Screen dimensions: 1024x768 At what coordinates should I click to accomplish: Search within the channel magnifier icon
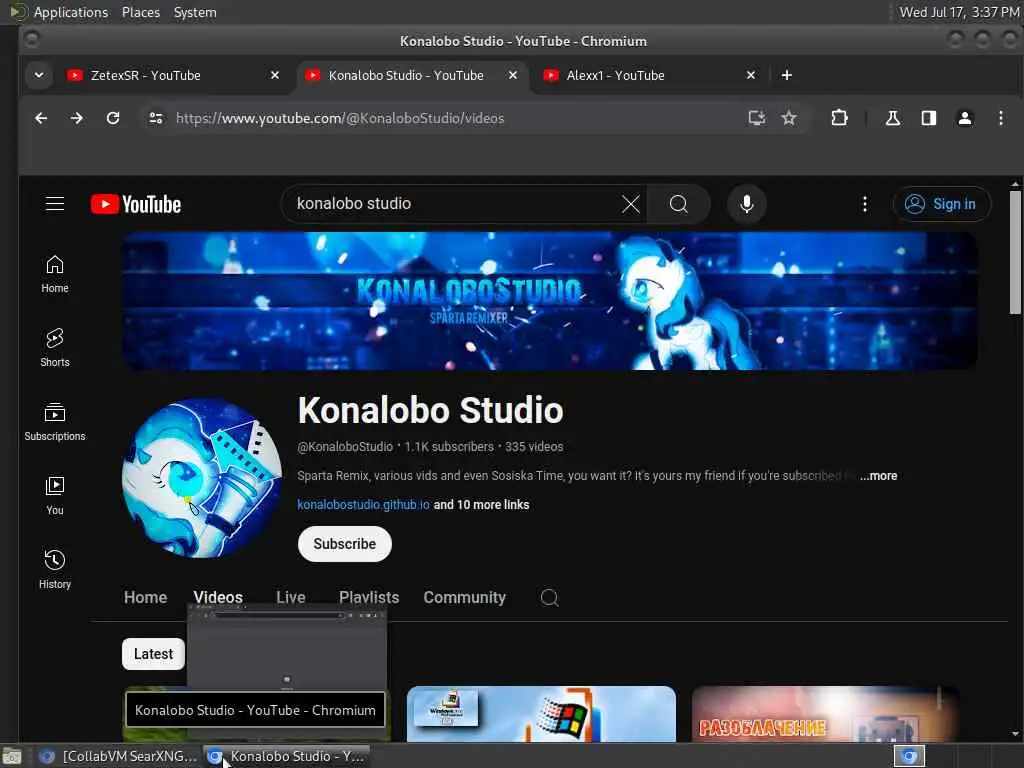pos(549,598)
